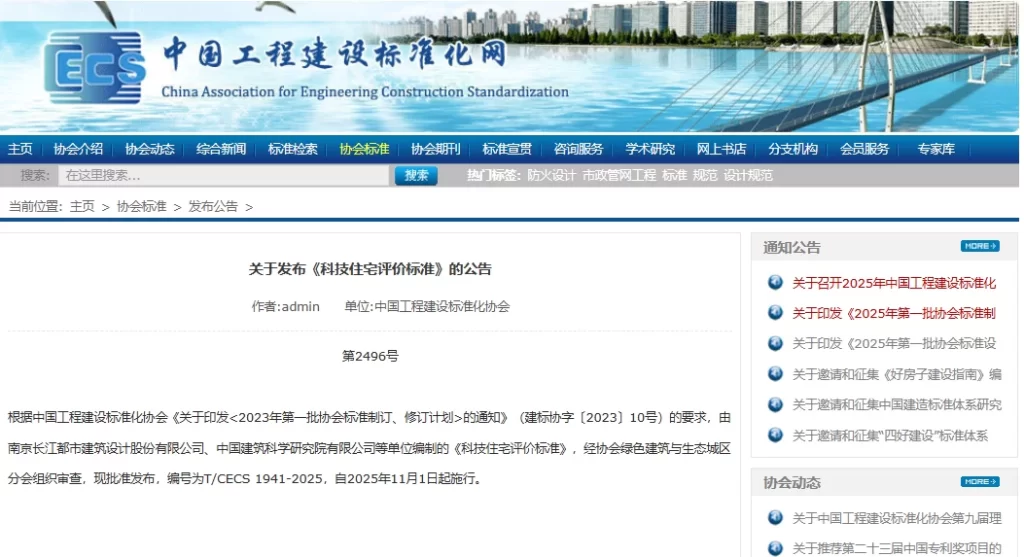This screenshot has height=557, width=1024.
Task: Open 标准宣贯 menu item
Action: 507,149
